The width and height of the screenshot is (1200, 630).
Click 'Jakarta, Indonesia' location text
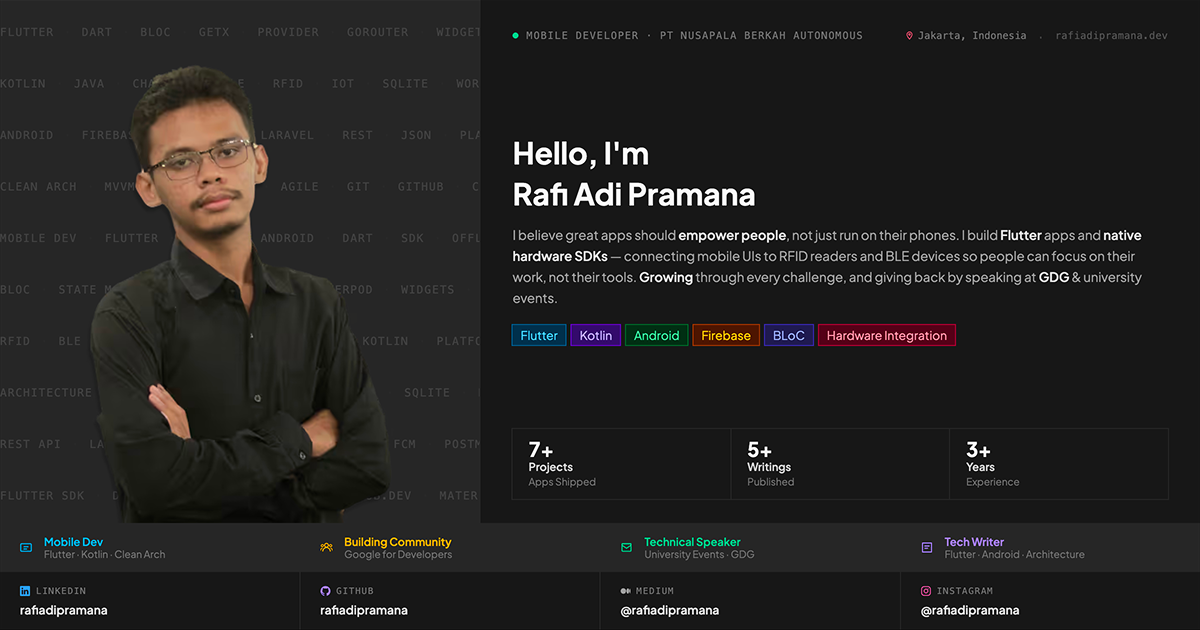point(972,36)
